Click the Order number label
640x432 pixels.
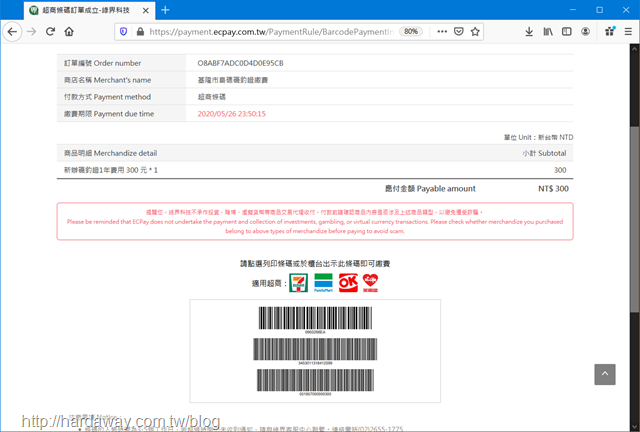coord(102,63)
